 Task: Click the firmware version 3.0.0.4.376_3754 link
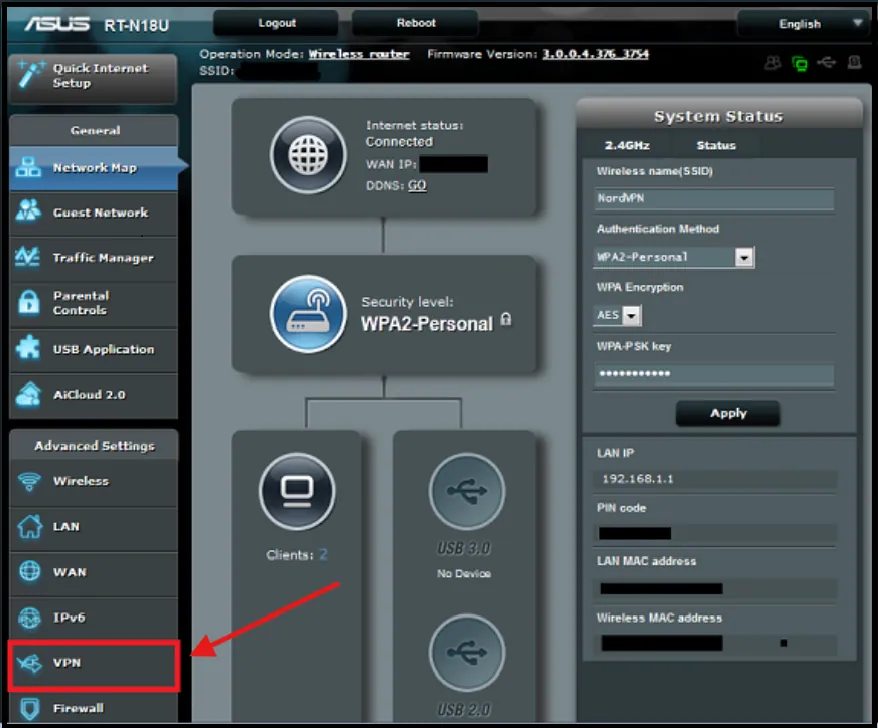[x=595, y=54]
